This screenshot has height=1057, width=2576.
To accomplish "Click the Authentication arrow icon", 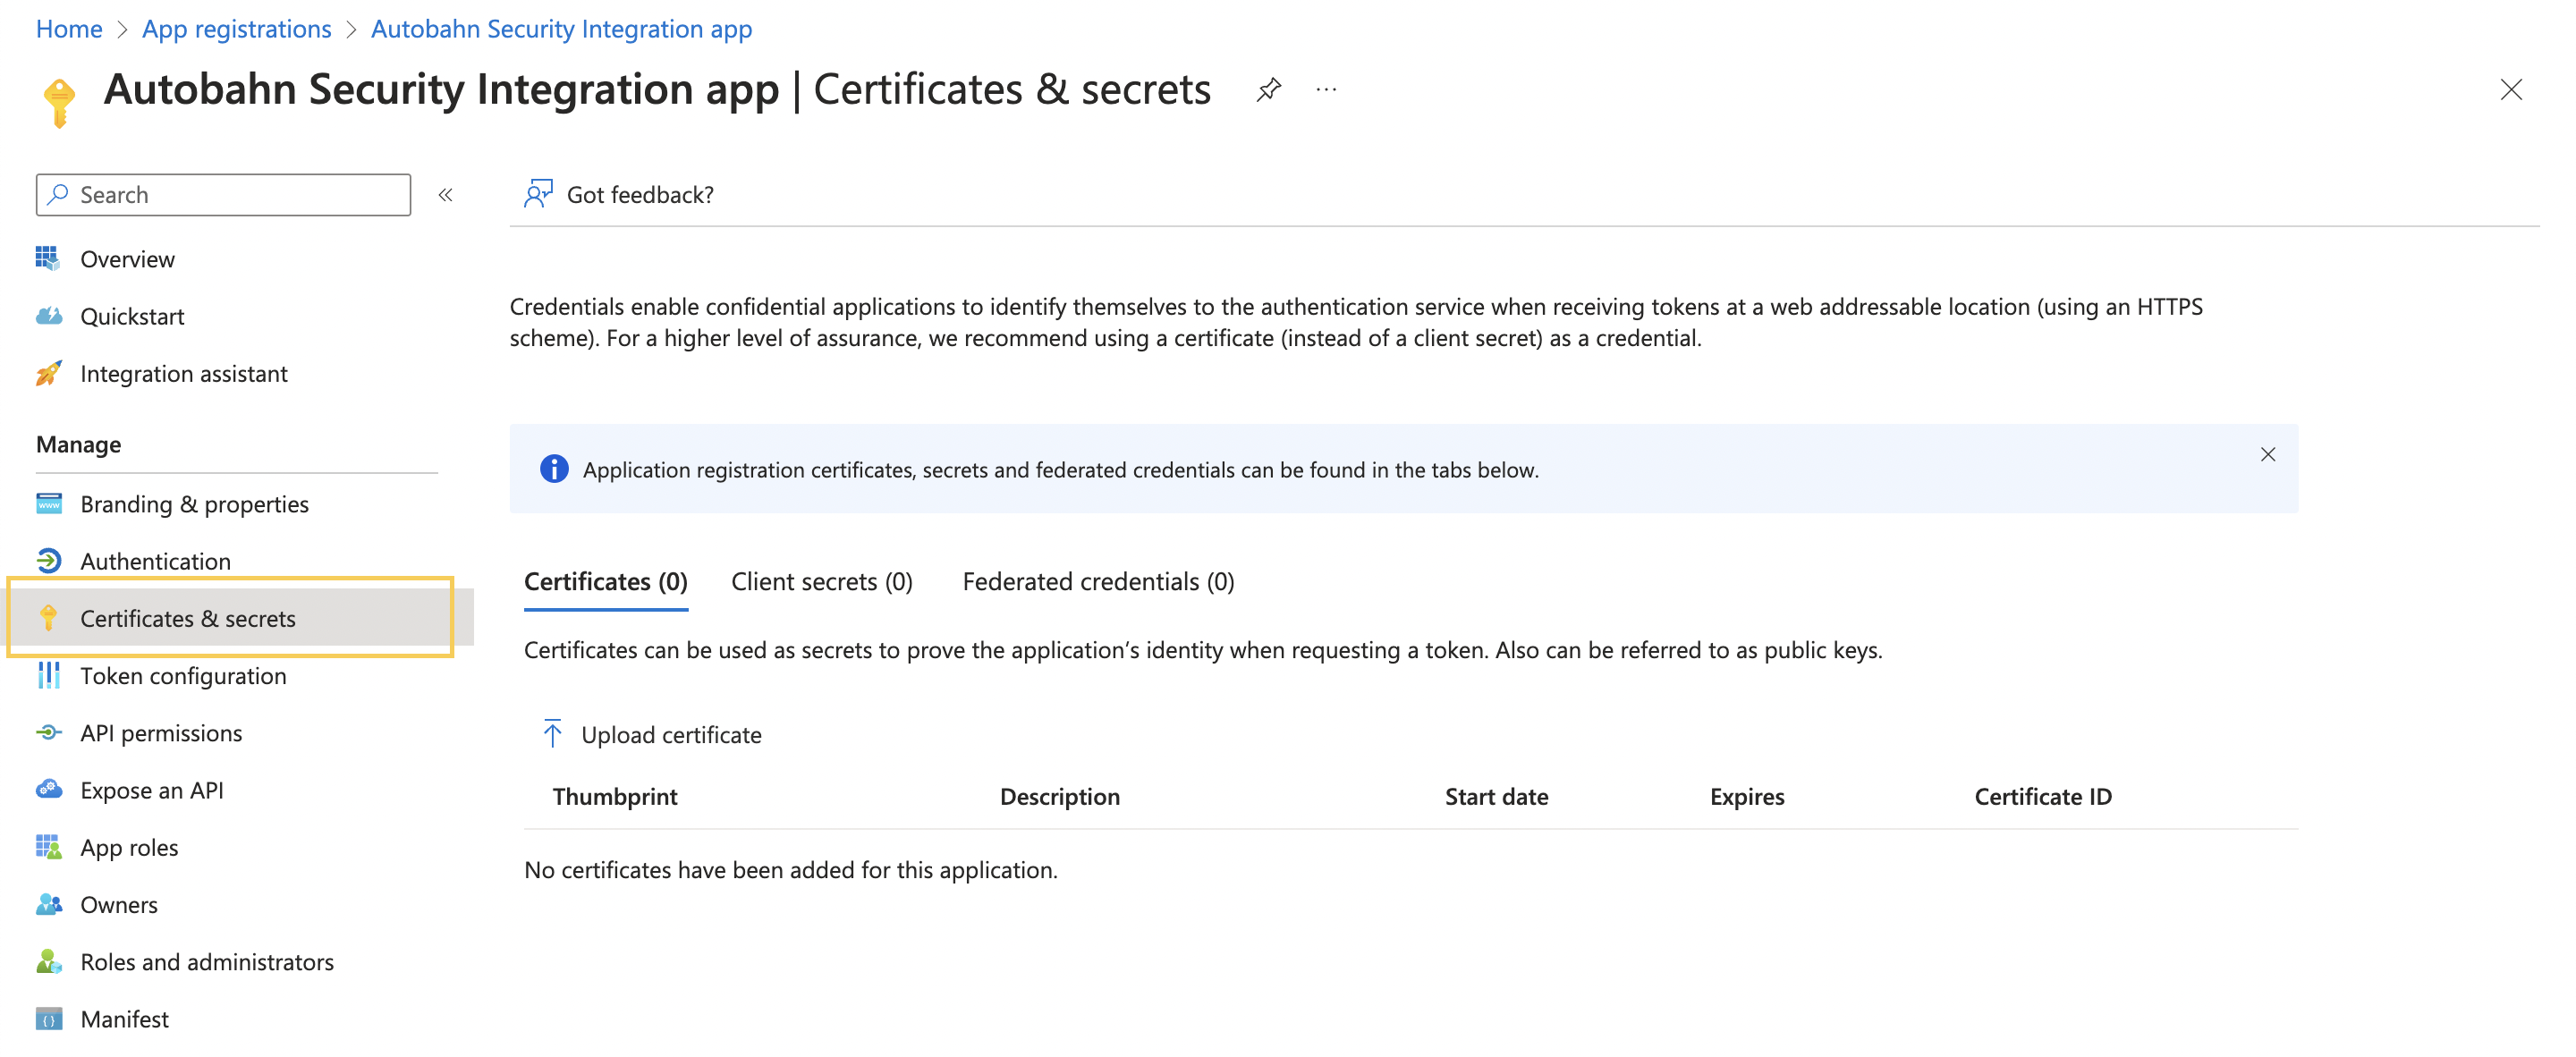I will [x=48, y=560].
